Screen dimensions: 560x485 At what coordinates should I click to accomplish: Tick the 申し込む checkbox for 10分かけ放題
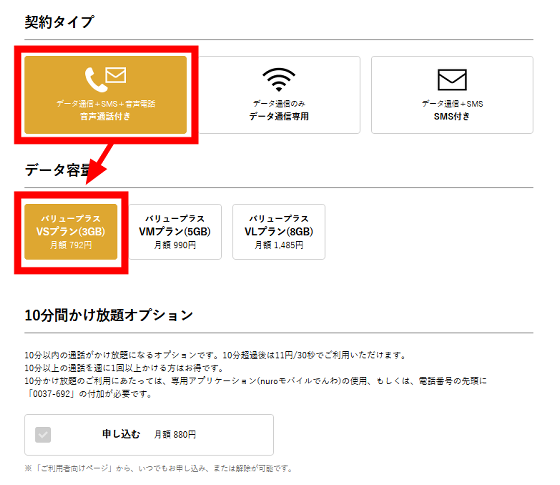(43, 435)
